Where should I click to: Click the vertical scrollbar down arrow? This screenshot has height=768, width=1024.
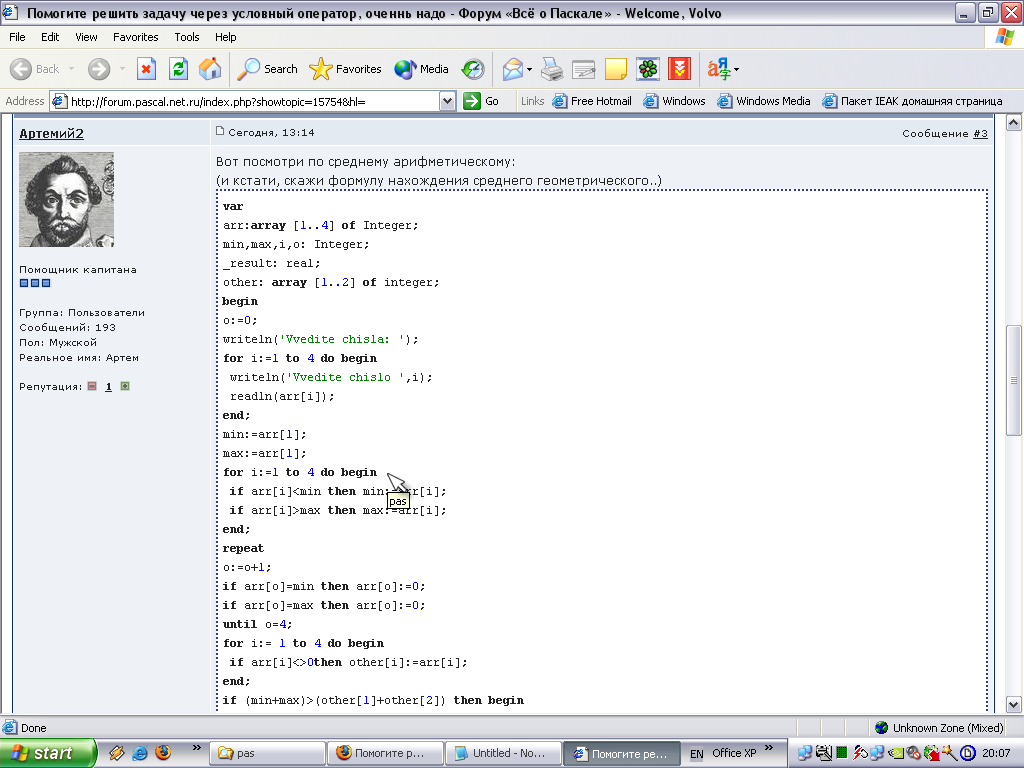point(1014,704)
